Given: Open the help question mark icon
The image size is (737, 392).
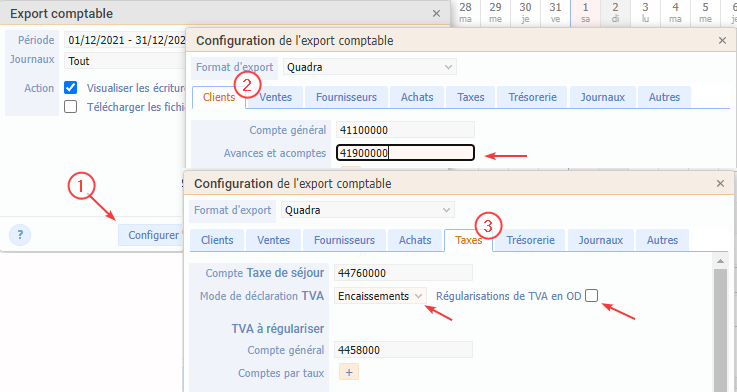Looking at the screenshot, I should (20, 235).
